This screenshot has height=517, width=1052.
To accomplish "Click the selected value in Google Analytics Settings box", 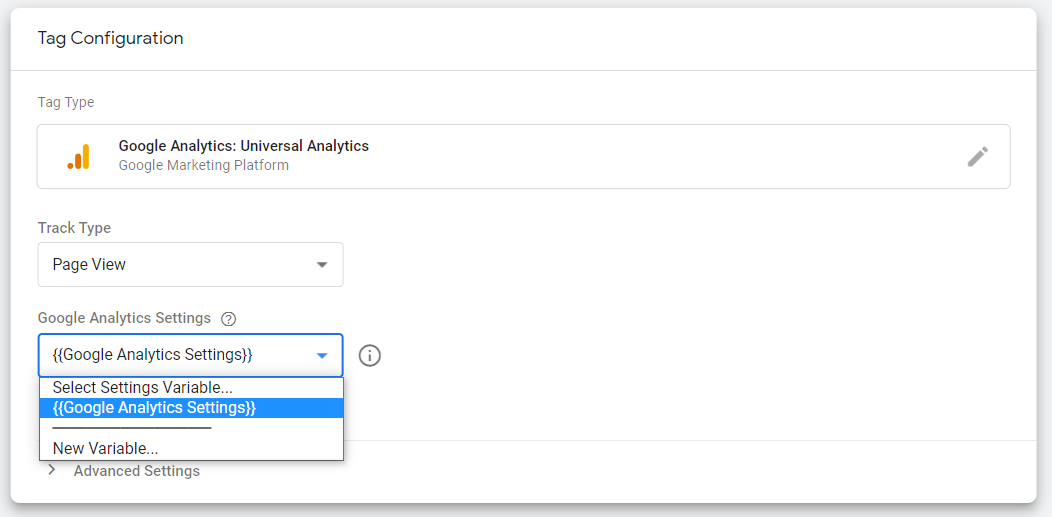I will [152, 355].
